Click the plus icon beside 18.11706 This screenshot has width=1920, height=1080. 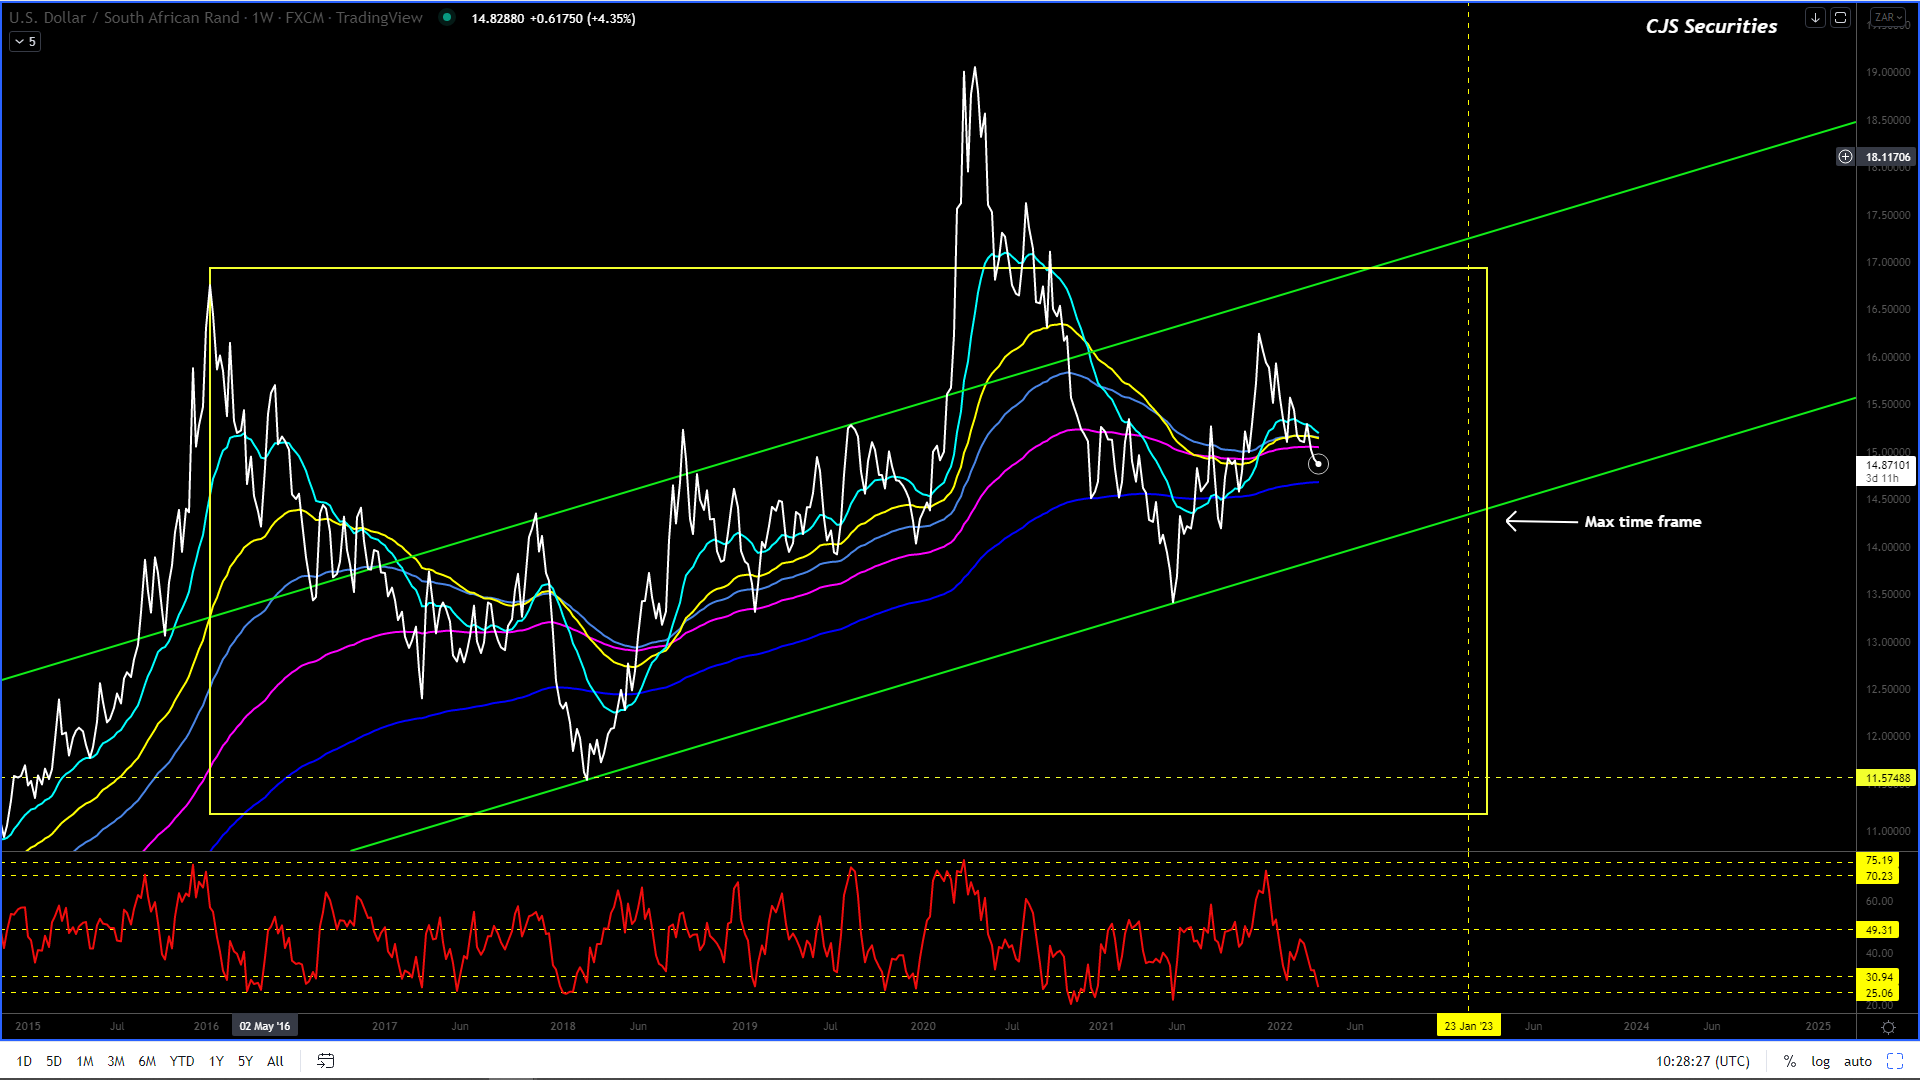pos(1845,157)
